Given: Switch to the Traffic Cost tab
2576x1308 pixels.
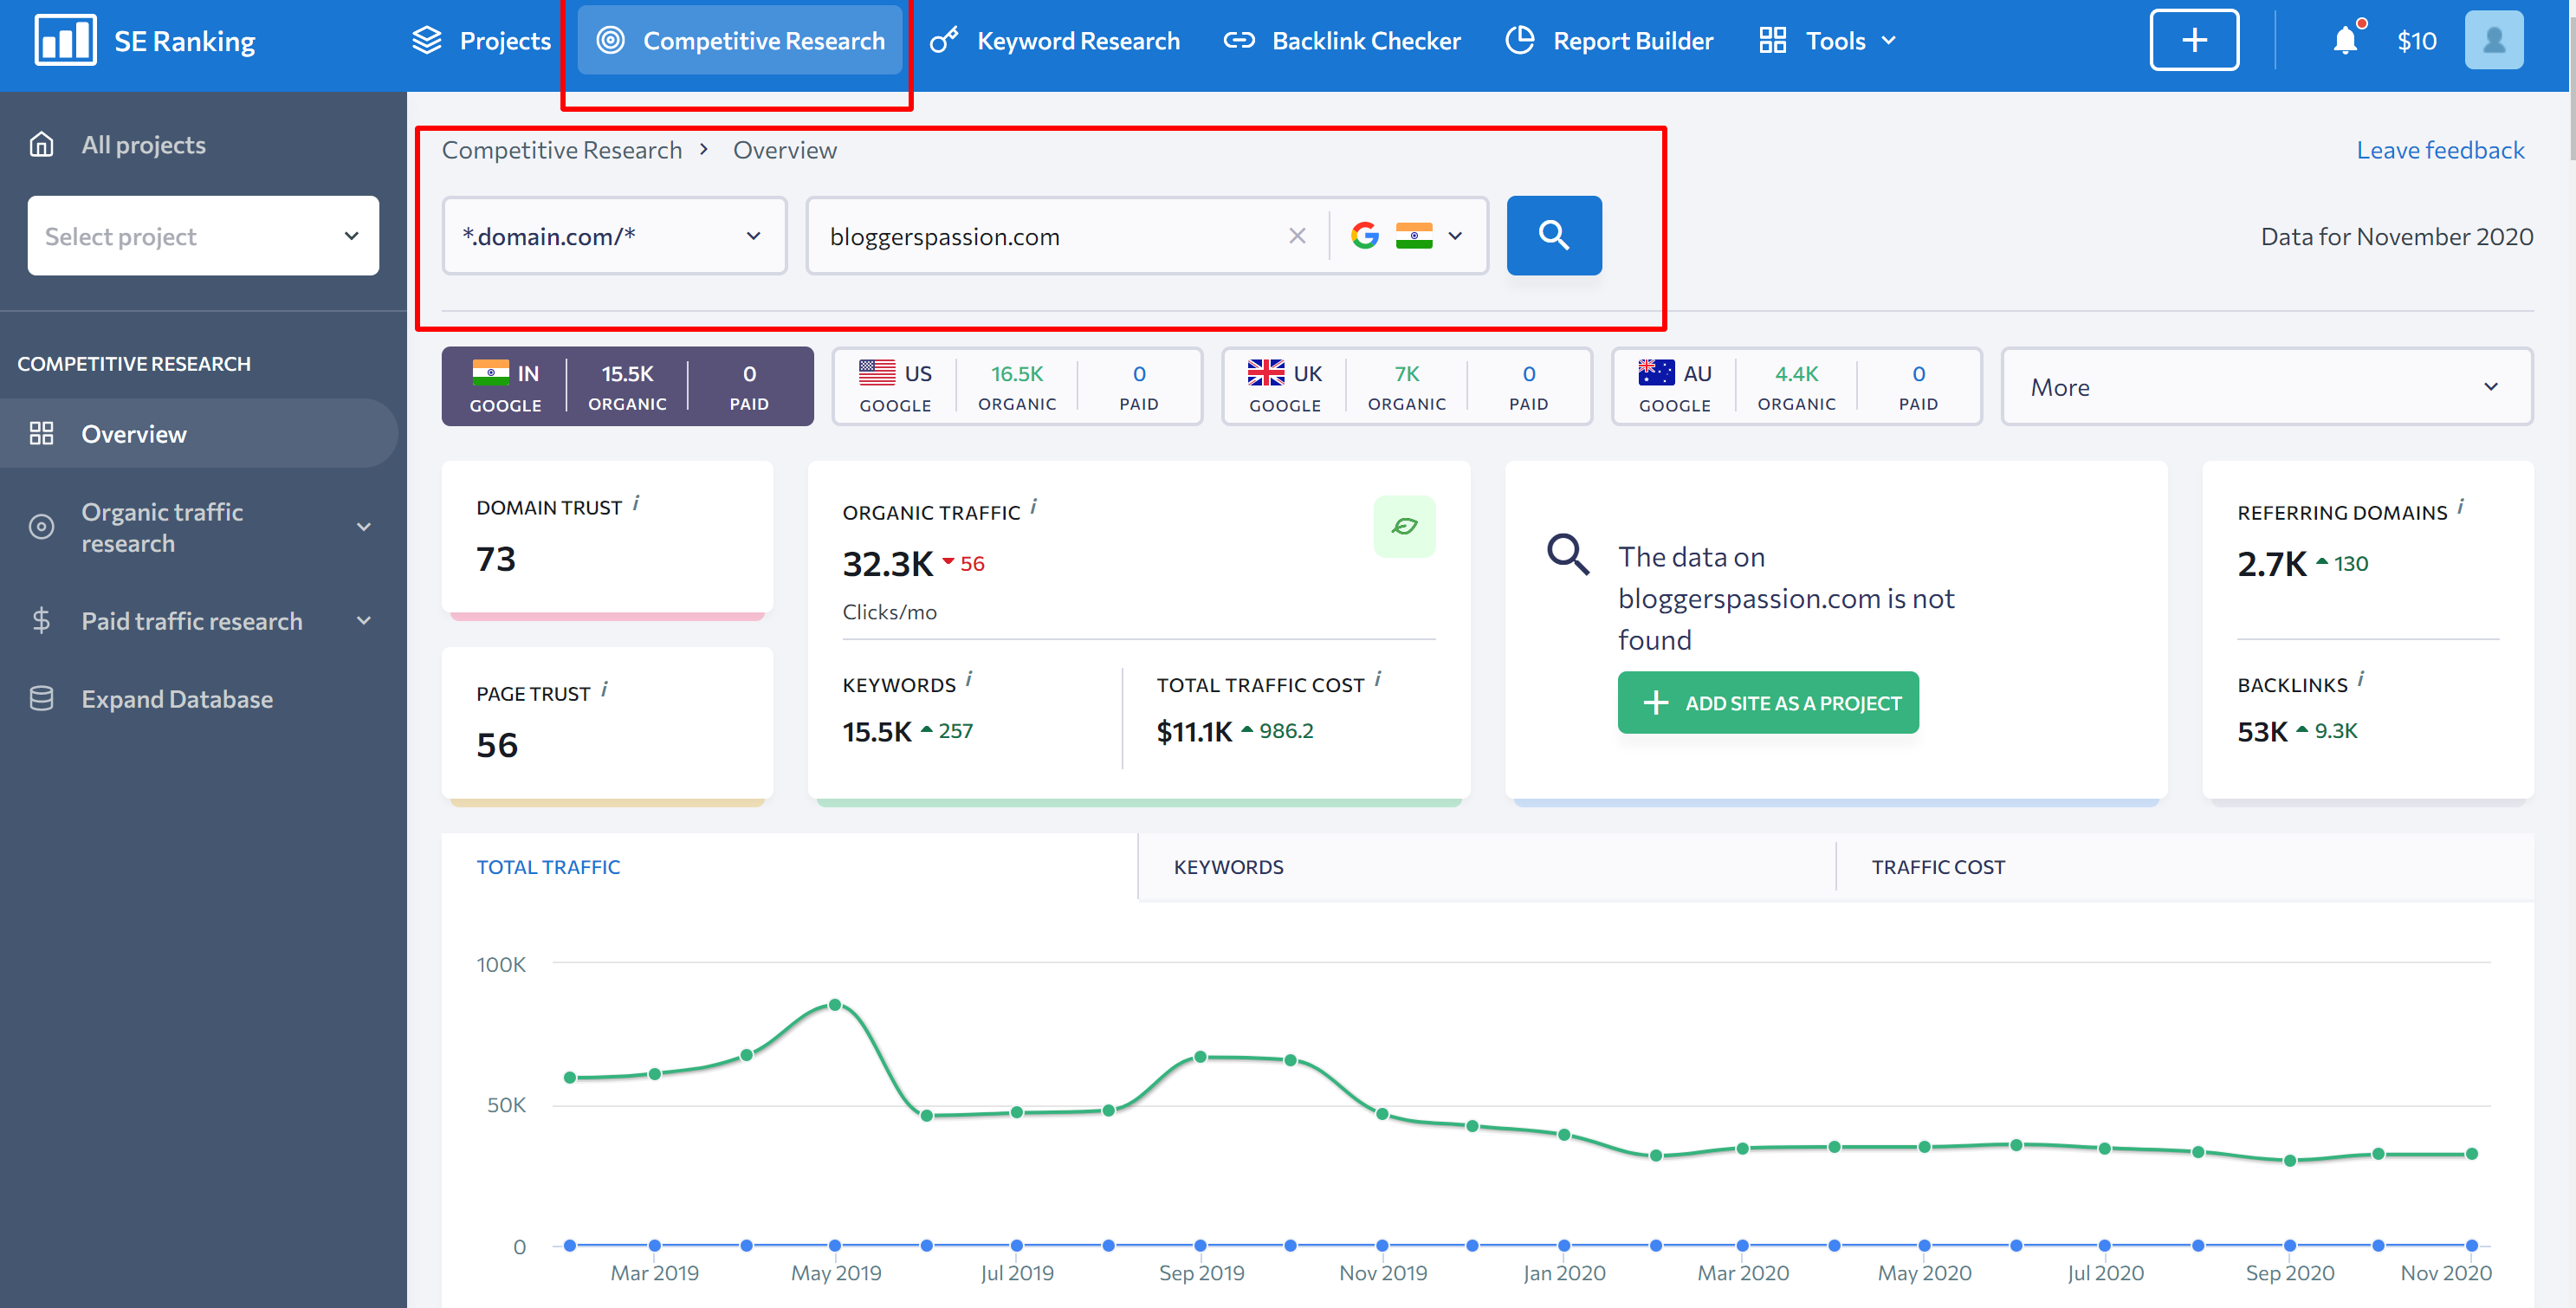Looking at the screenshot, I should pos(1937,867).
